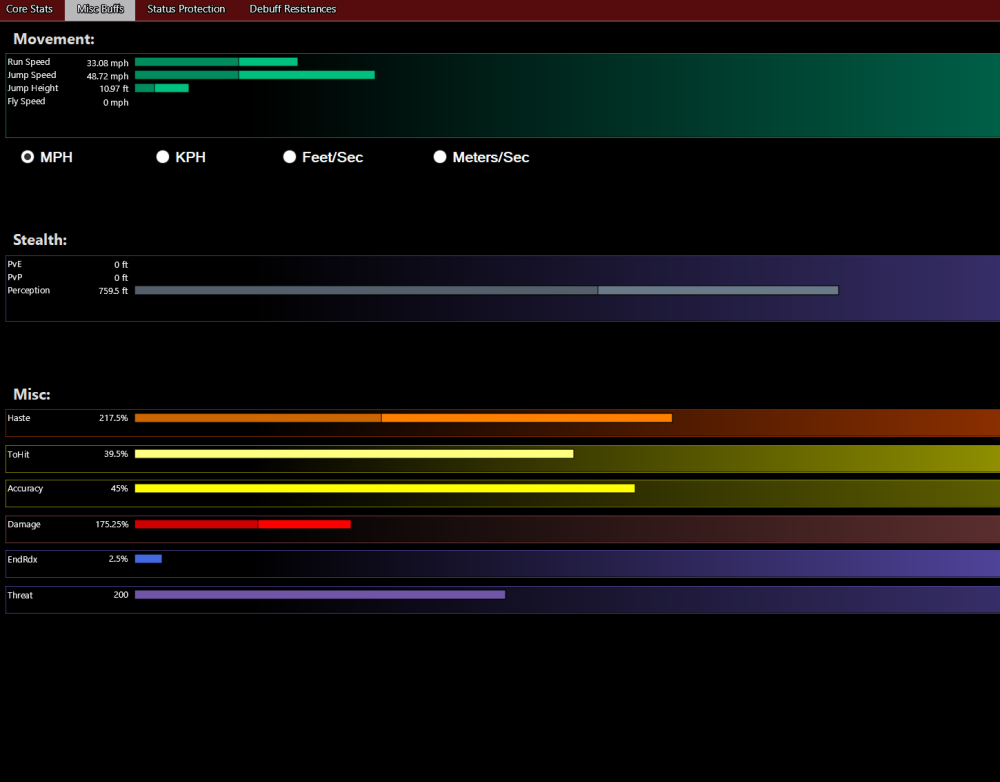This screenshot has width=1000, height=782.
Task: Click the bright yellow Accuracy bar
Action: pos(384,489)
